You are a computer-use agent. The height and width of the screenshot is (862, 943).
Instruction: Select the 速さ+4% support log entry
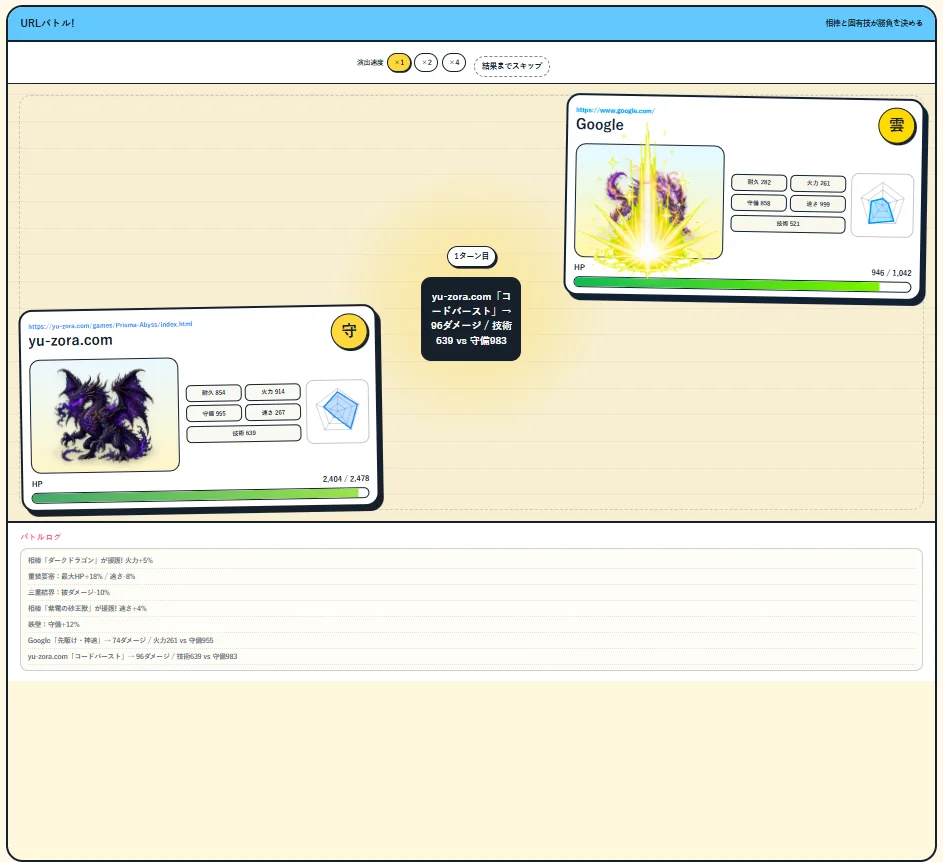472,608
